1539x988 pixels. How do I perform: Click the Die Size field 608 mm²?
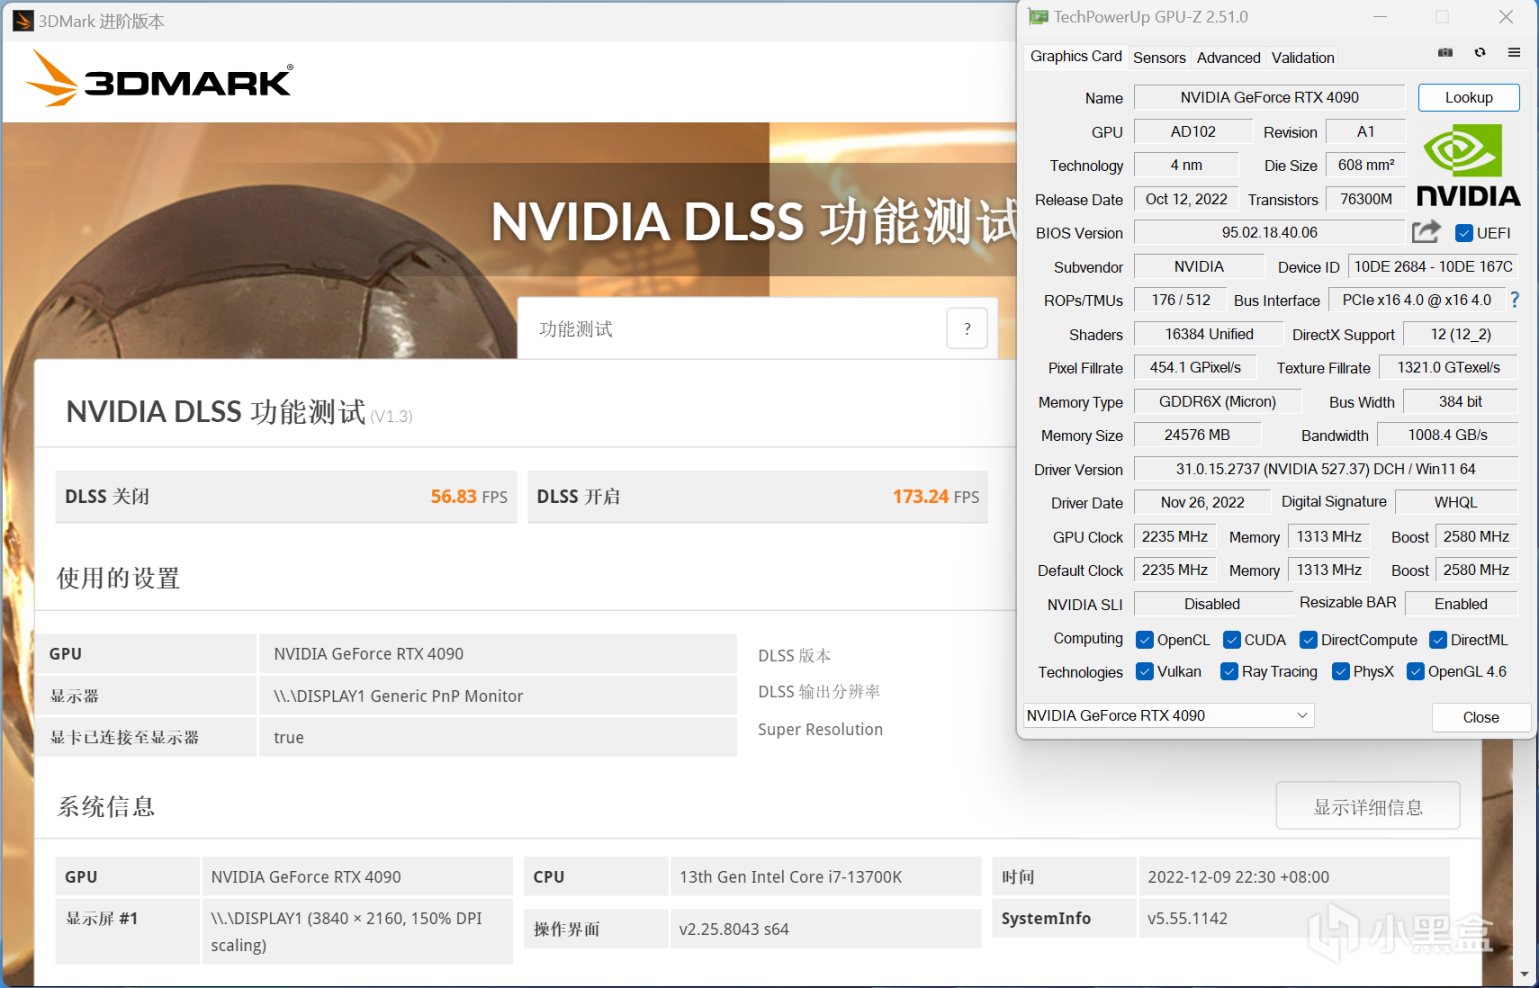coord(1366,165)
